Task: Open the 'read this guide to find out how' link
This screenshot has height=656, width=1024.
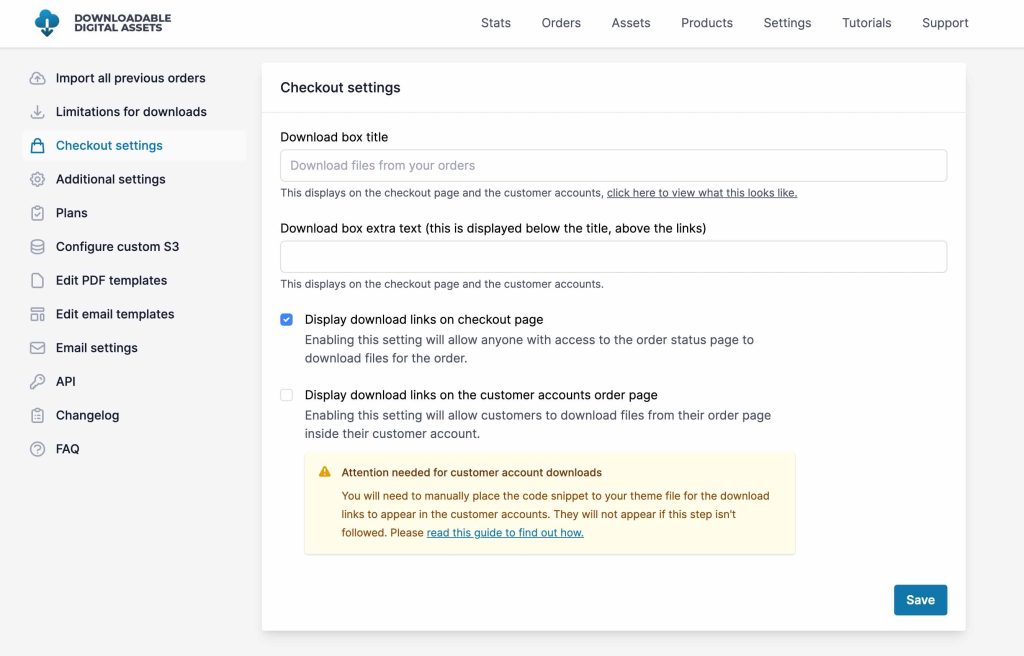Action: [x=505, y=533]
